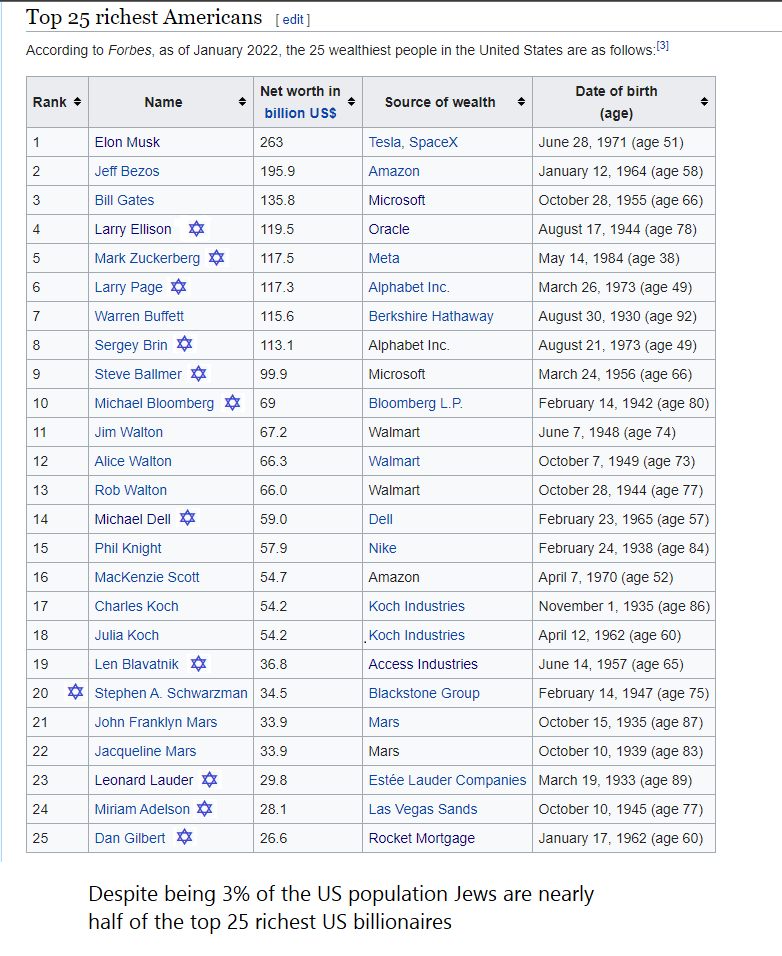Viewport: 782px width, 956px height.
Task: Open the Leonard Lauder name link
Action: [x=144, y=780]
